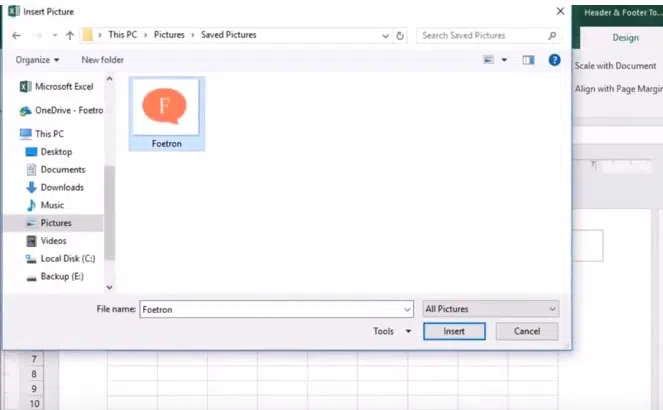Image resolution: width=663 pixels, height=410 pixels.
Task: Open recent locations dropdown arrow
Action: 55,36
